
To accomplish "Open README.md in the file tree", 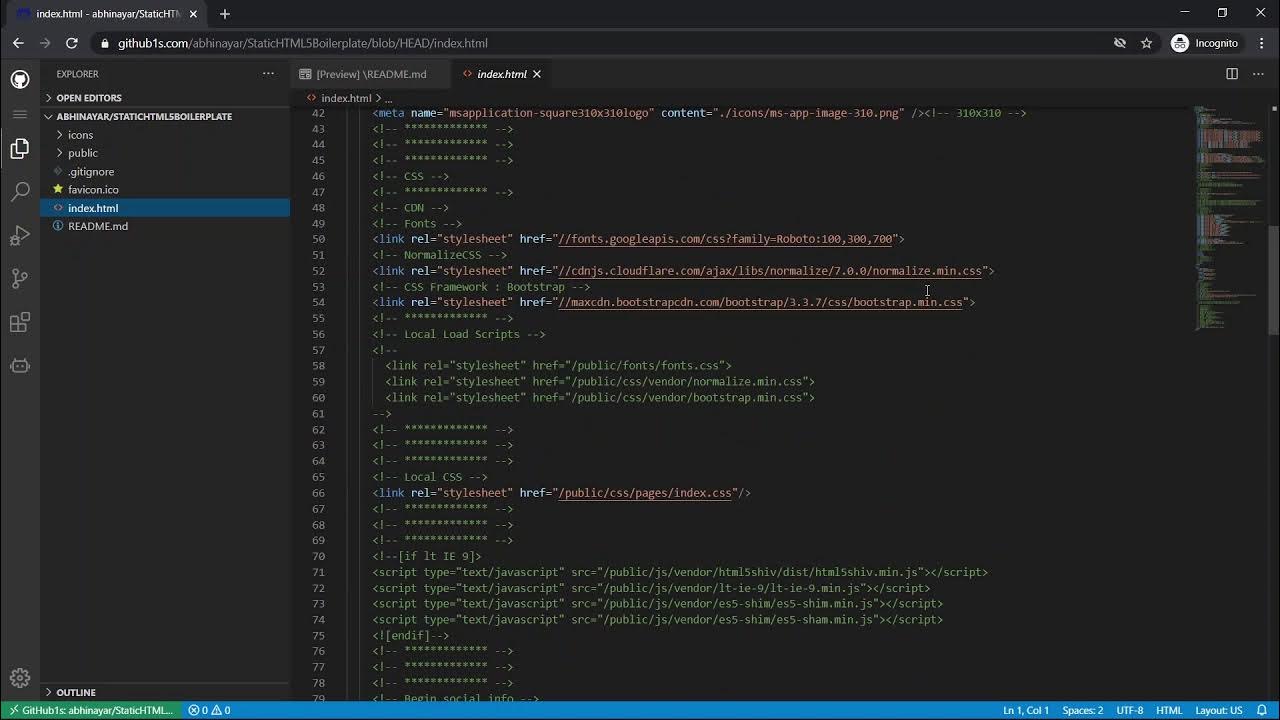I will [x=97, y=226].
